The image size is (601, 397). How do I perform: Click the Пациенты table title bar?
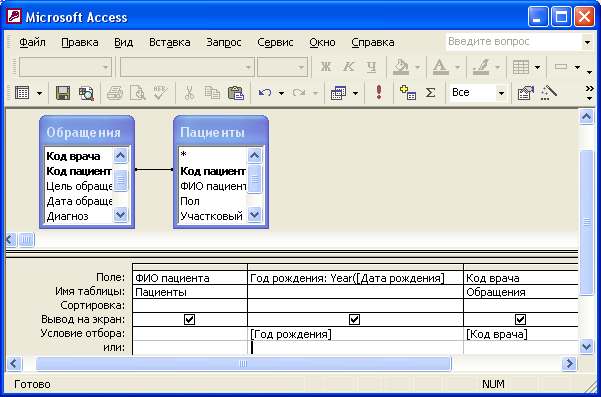pyautogui.click(x=221, y=132)
